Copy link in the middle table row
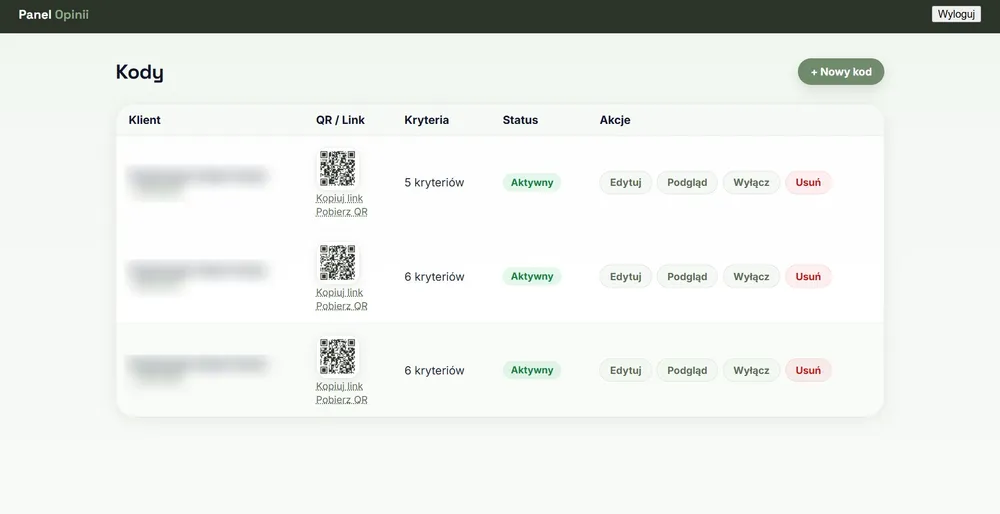Viewport: 1000px width, 514px height. (x=339, y=293)
